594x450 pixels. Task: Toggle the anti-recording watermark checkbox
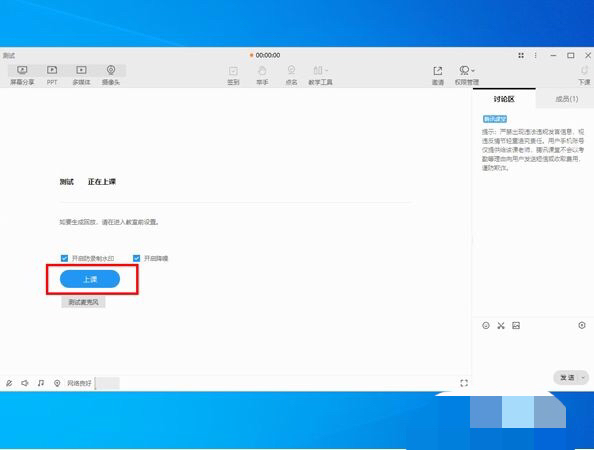pos(64,258)
